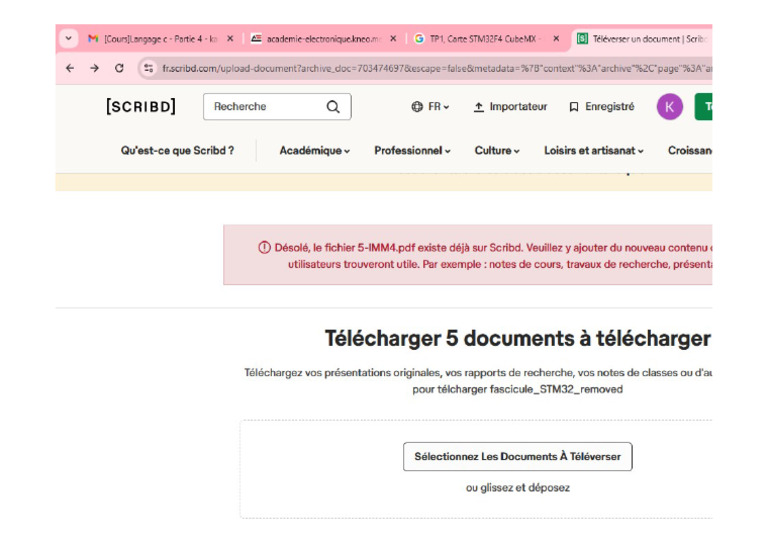The height and width of the screenshot is (543, 768).
Task: Expand the Loisirs et artisanat menu
Action: 594,151
